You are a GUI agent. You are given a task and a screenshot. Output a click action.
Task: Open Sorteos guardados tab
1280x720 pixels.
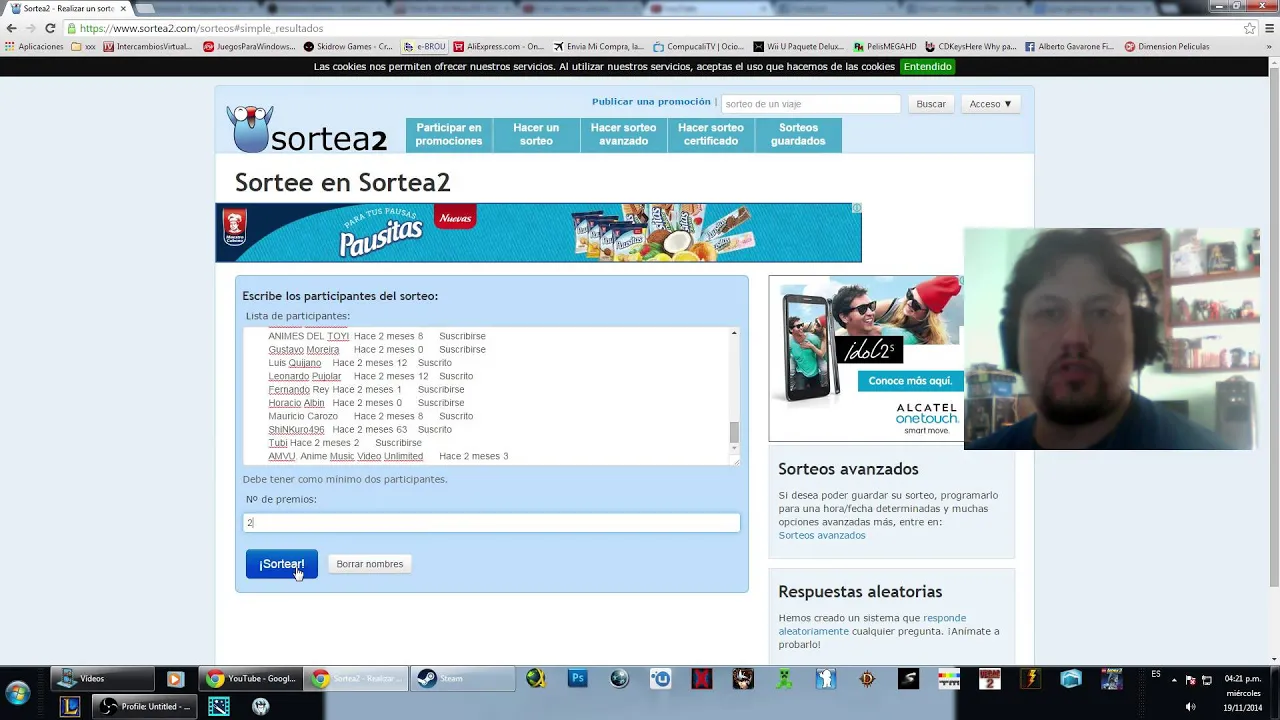pos(798,135)
